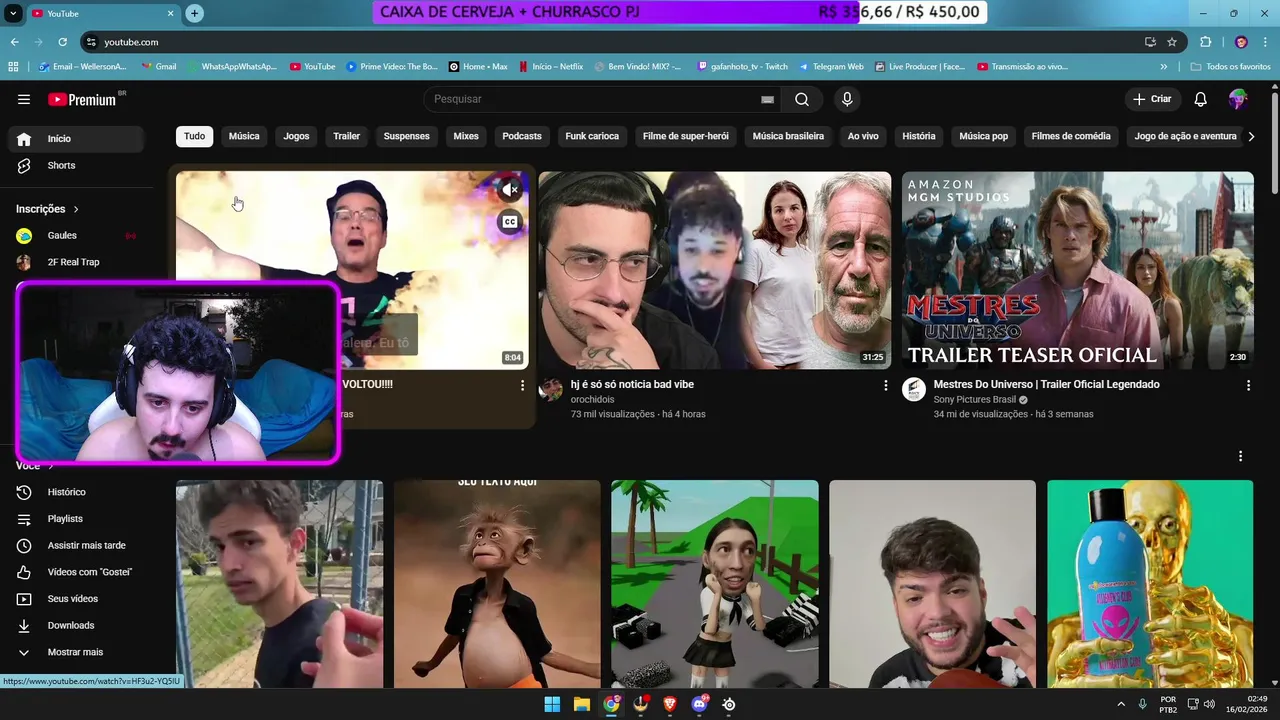Open the Sony Pictures Brasil channel link

click(975, 399)
